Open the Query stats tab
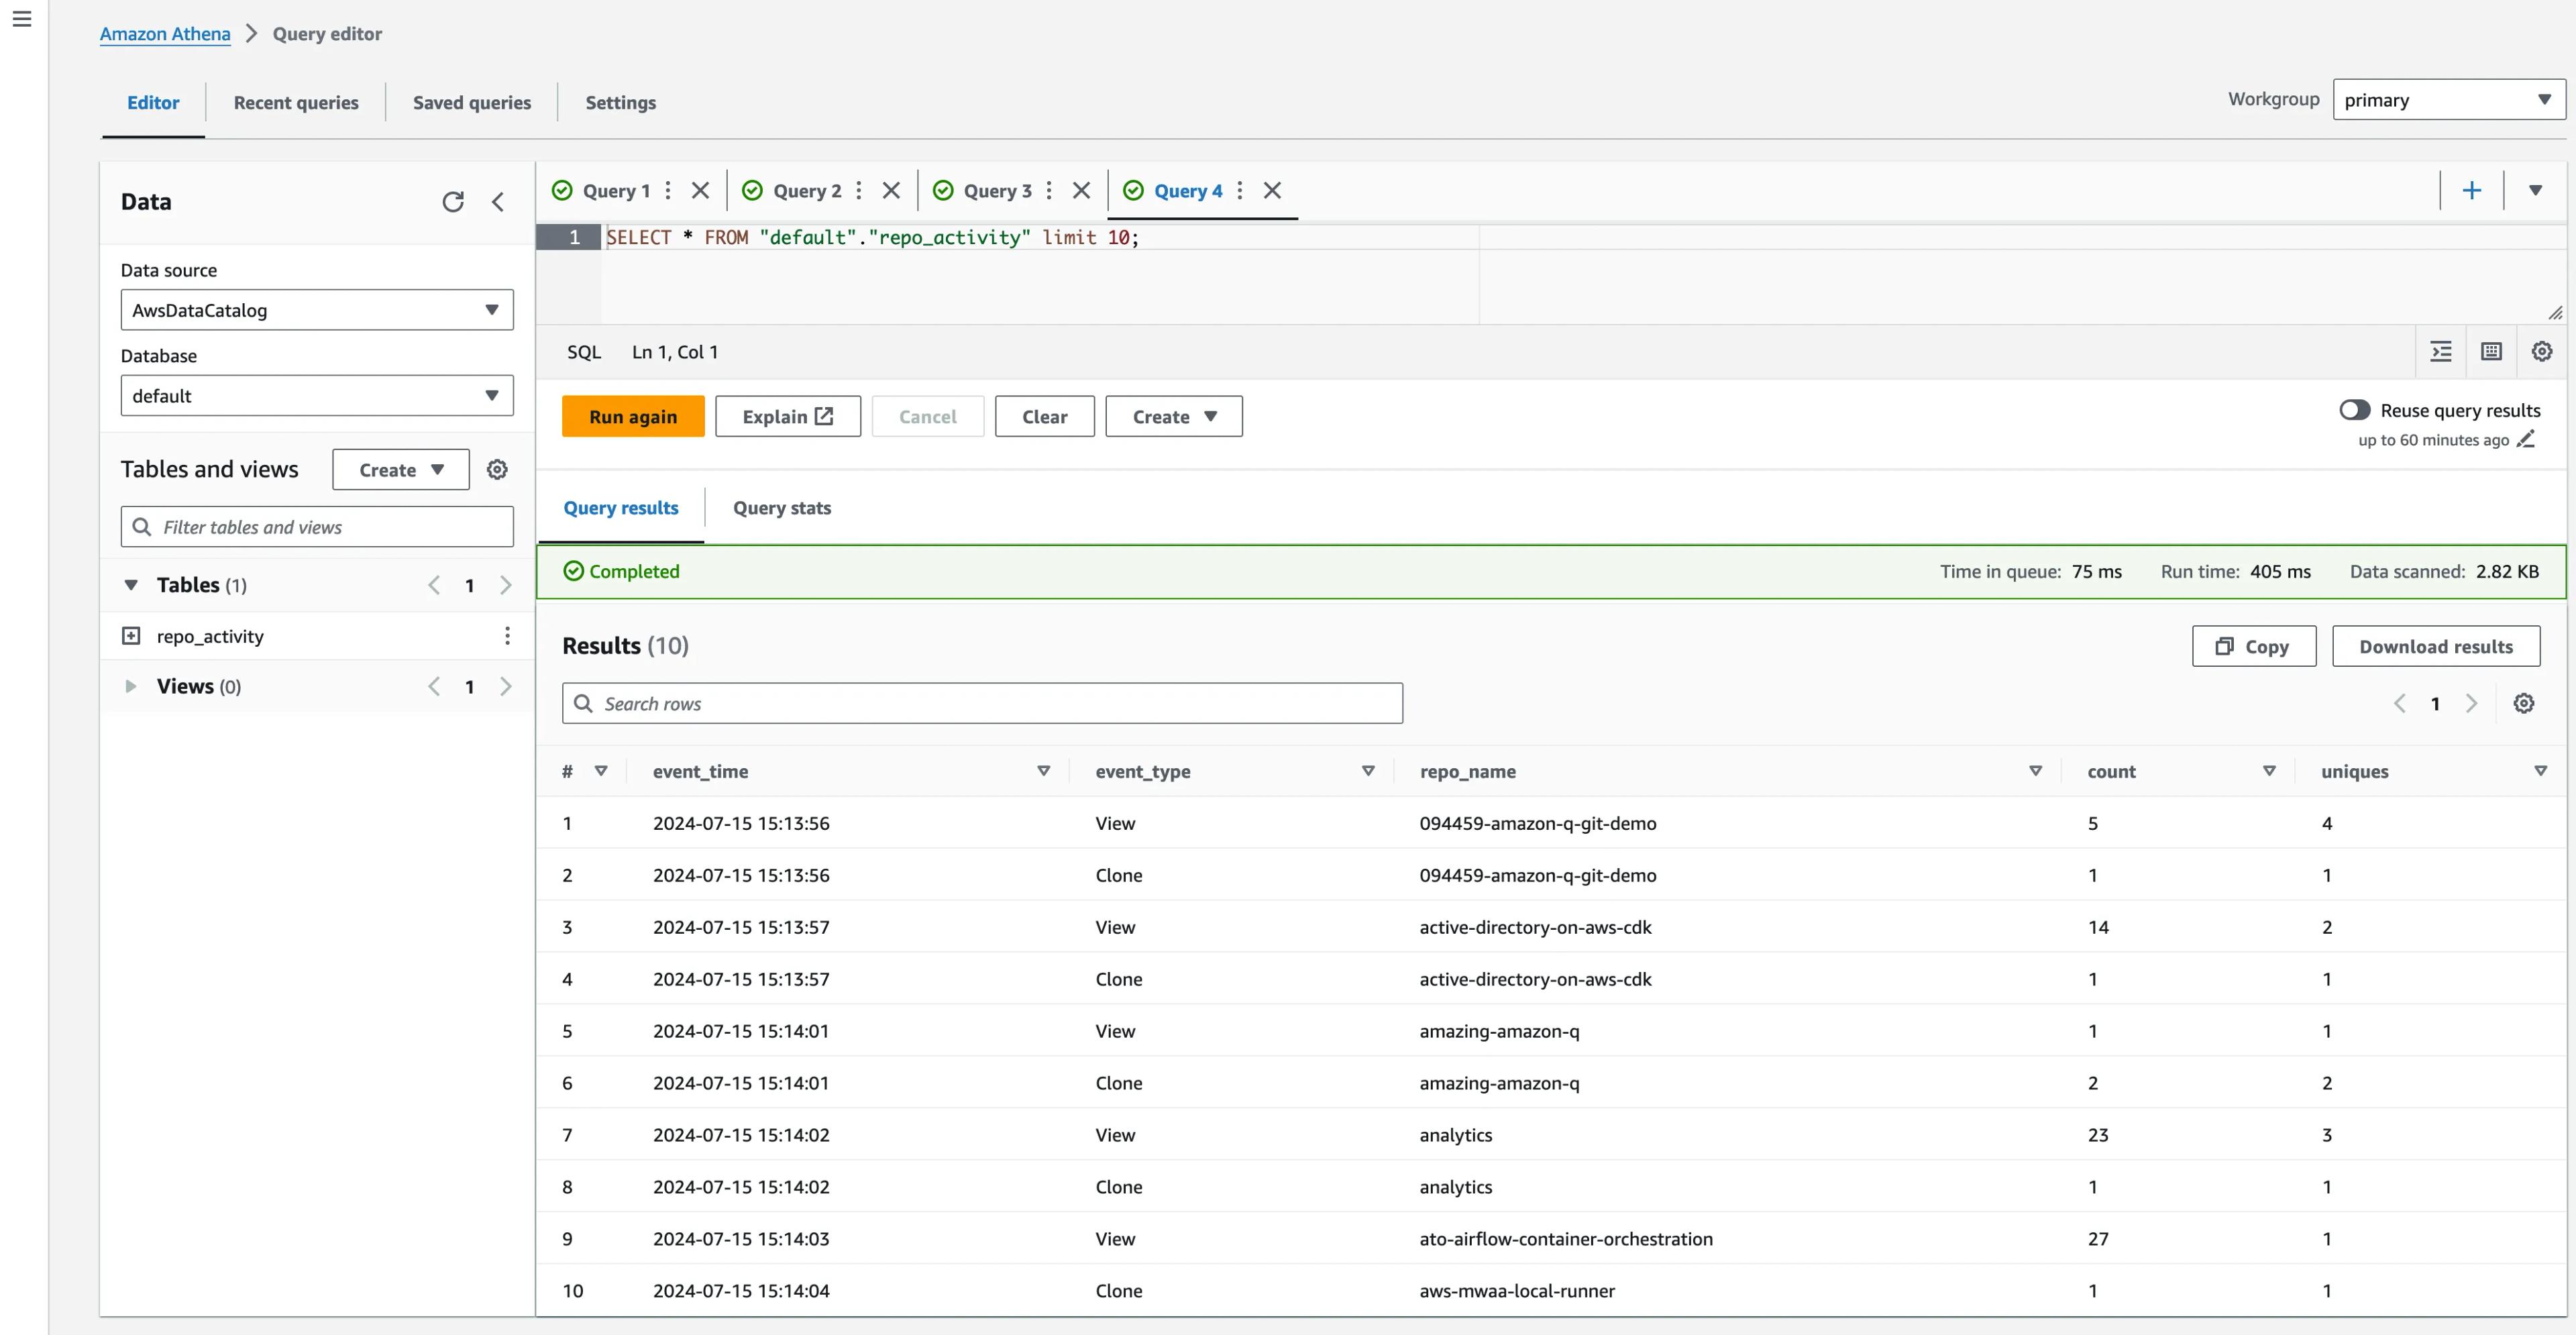2576x1335 pixels. click(x=782, y=508)
